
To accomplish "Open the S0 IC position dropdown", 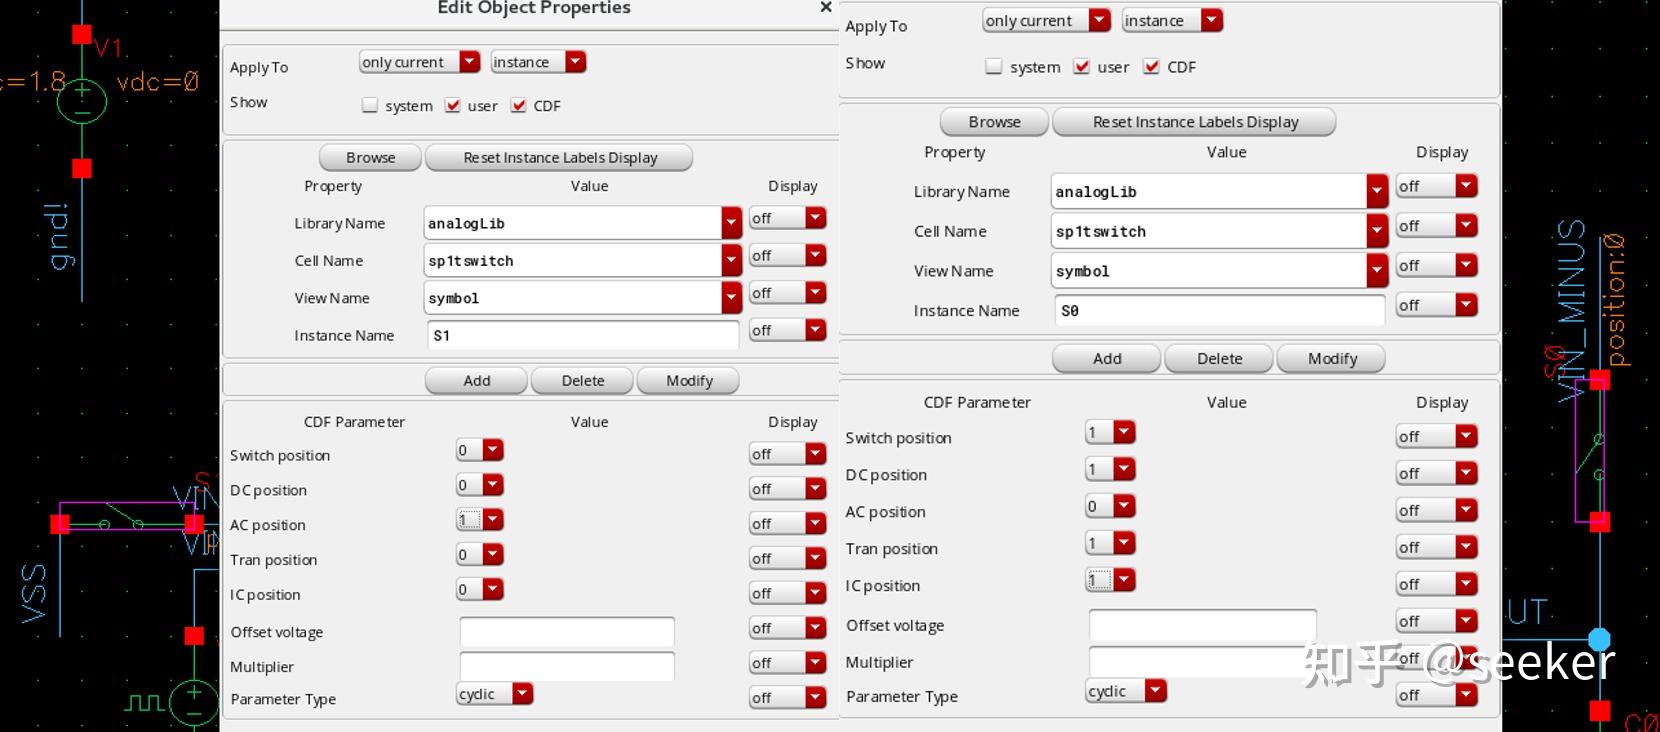I will [1110, 580].
